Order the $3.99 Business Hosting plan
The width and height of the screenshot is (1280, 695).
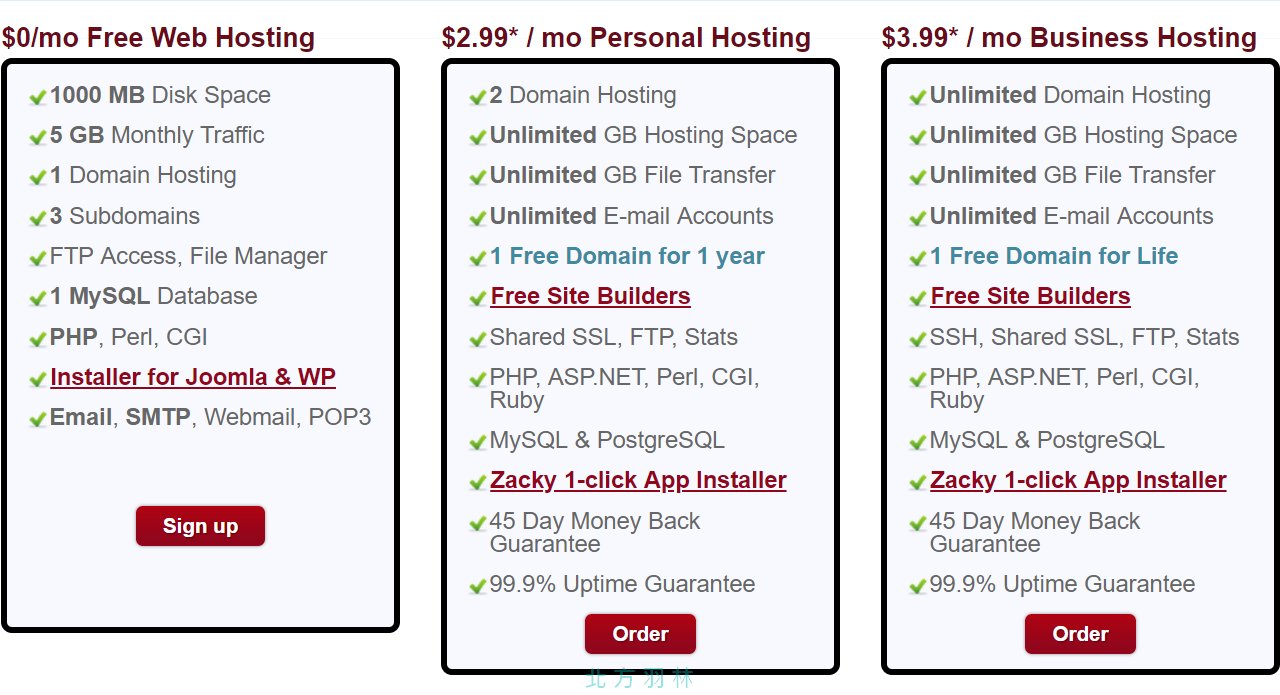1080,634
